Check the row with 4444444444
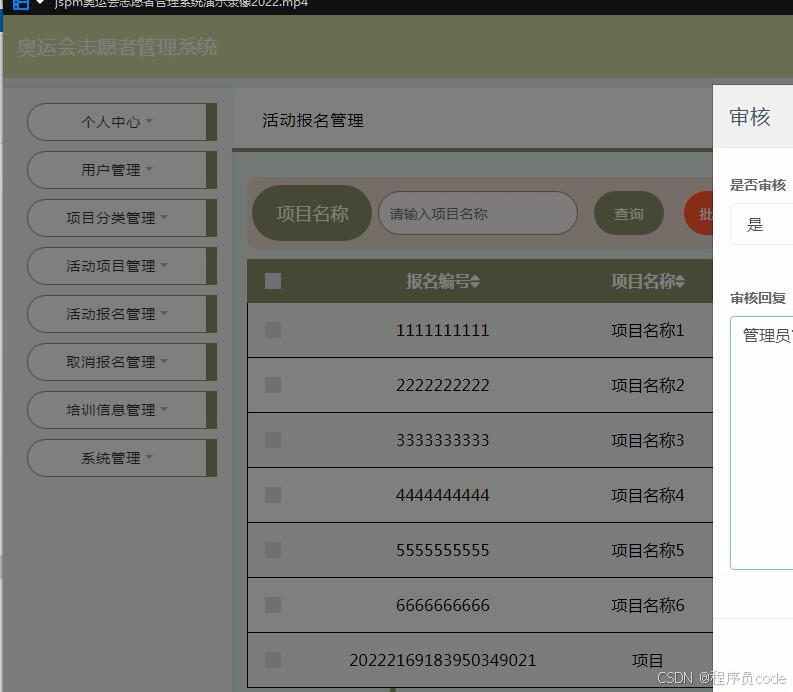The width and height of the screenshot is (793, 692). [x=273, y=495]
